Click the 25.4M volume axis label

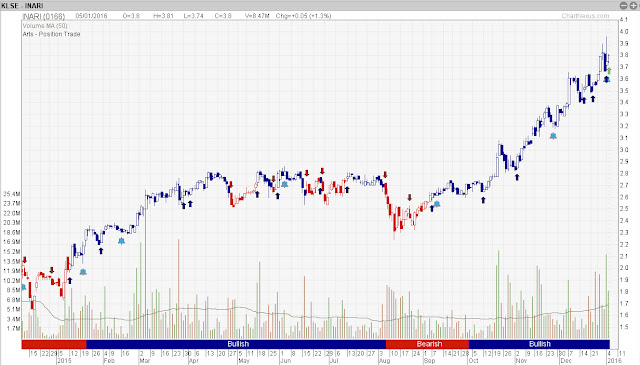12,194
